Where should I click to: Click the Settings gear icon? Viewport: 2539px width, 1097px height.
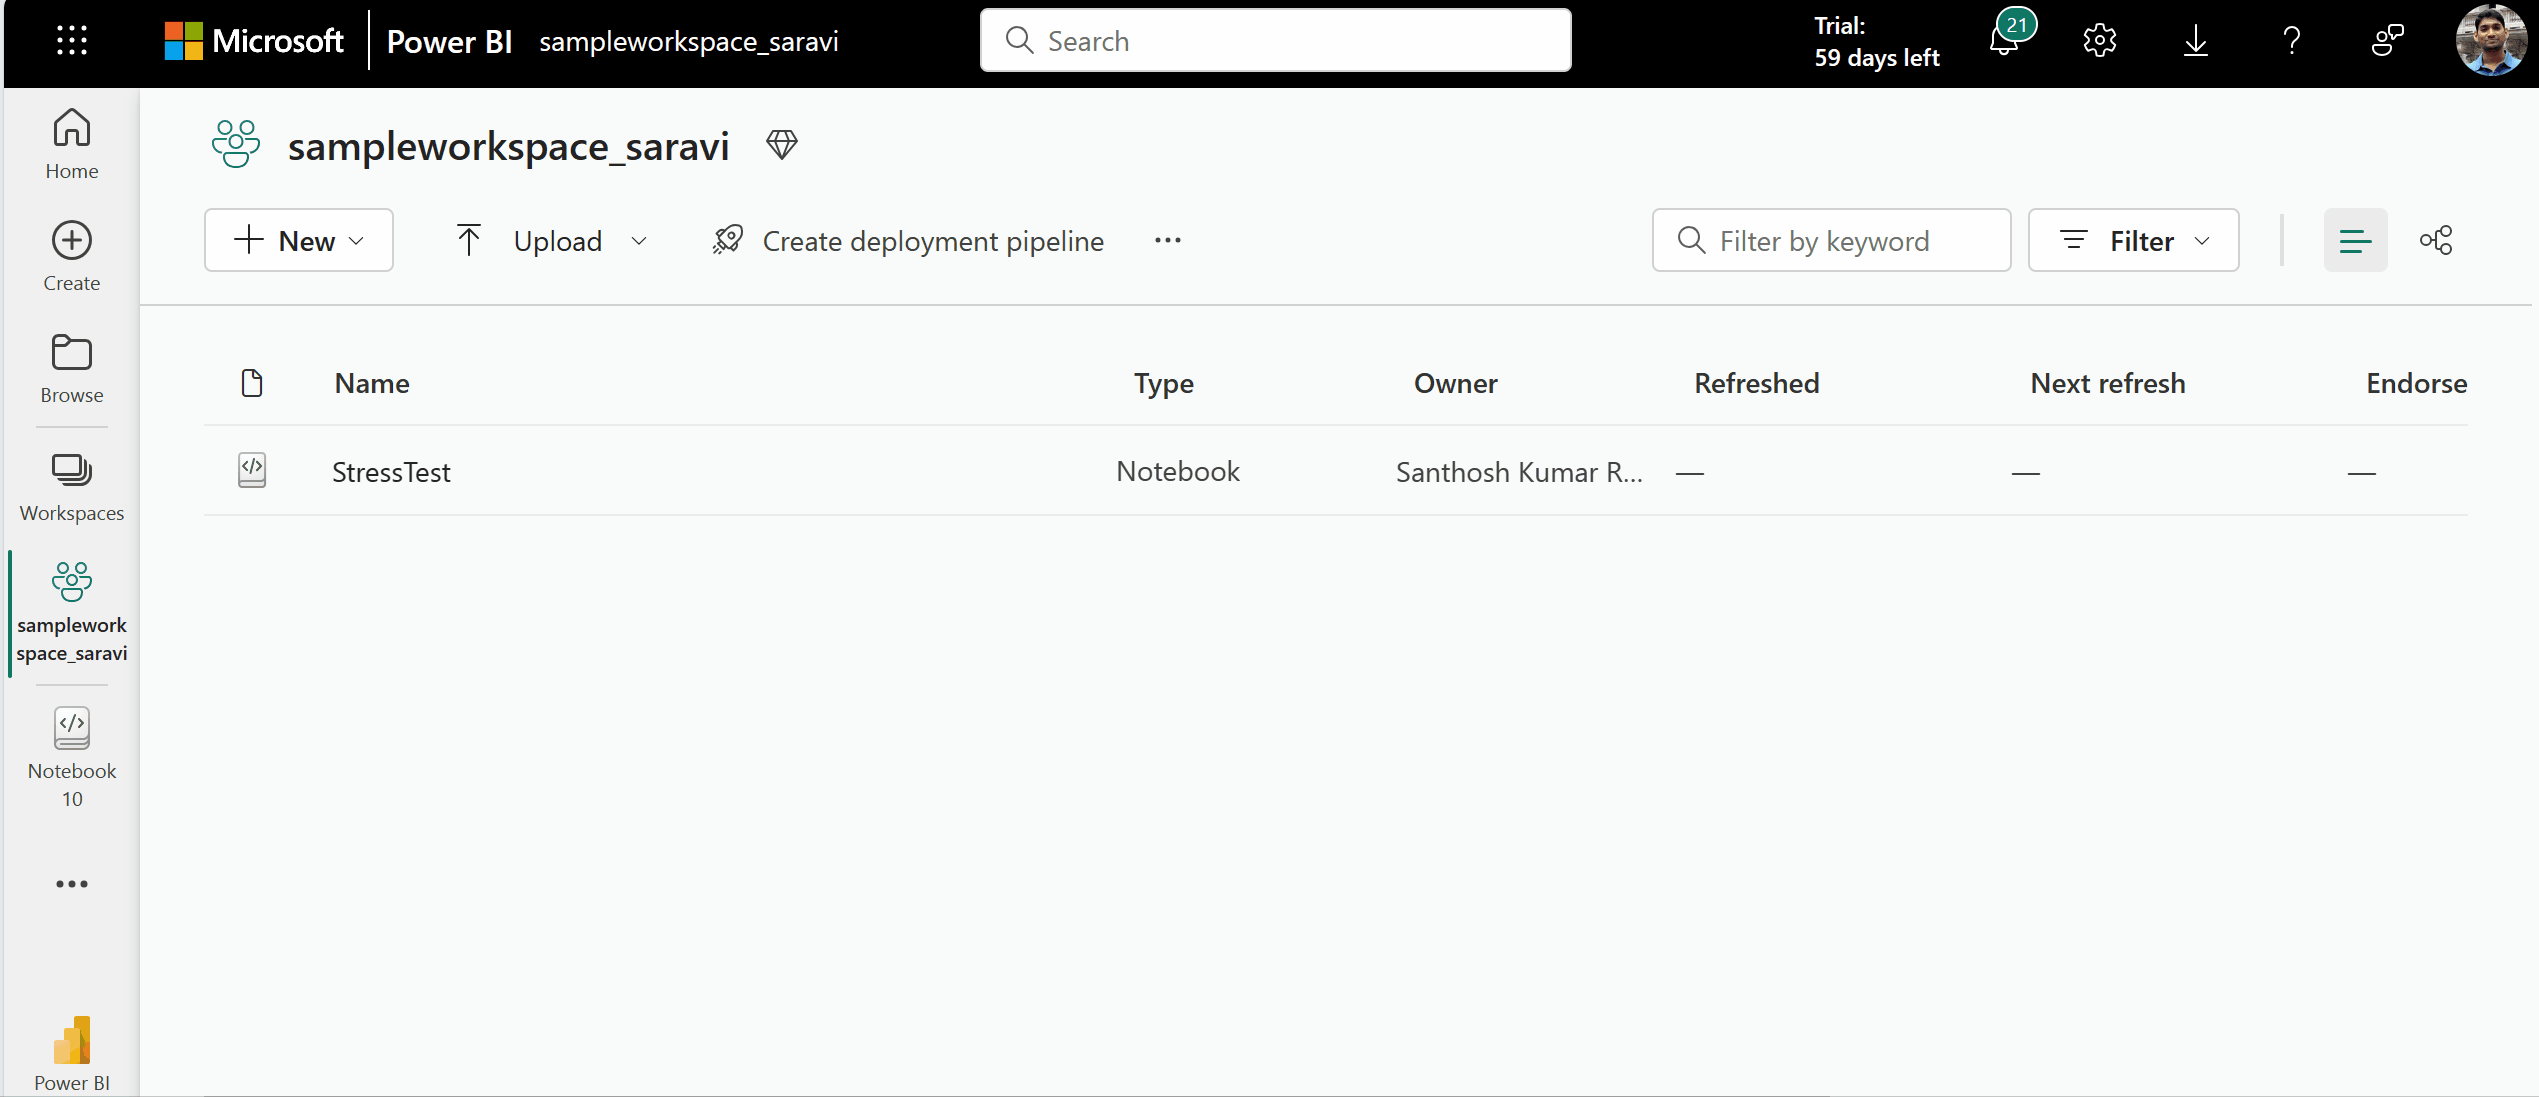point(2102,41)
